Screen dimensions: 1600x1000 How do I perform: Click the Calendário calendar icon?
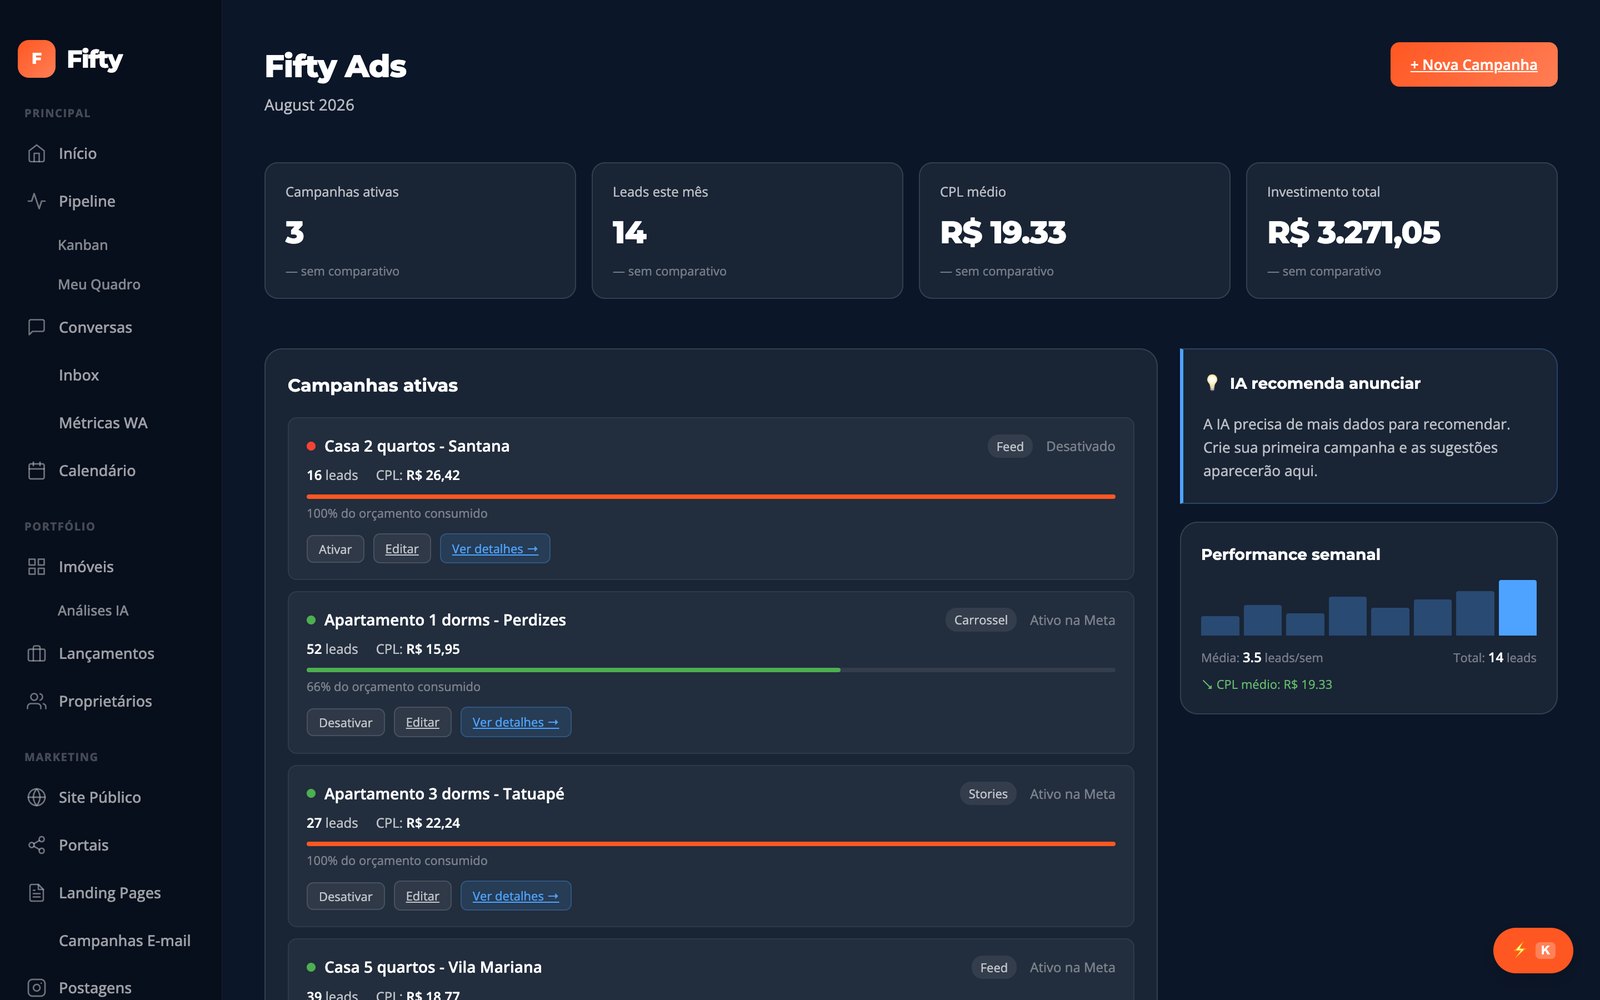(x=37, y=470)
